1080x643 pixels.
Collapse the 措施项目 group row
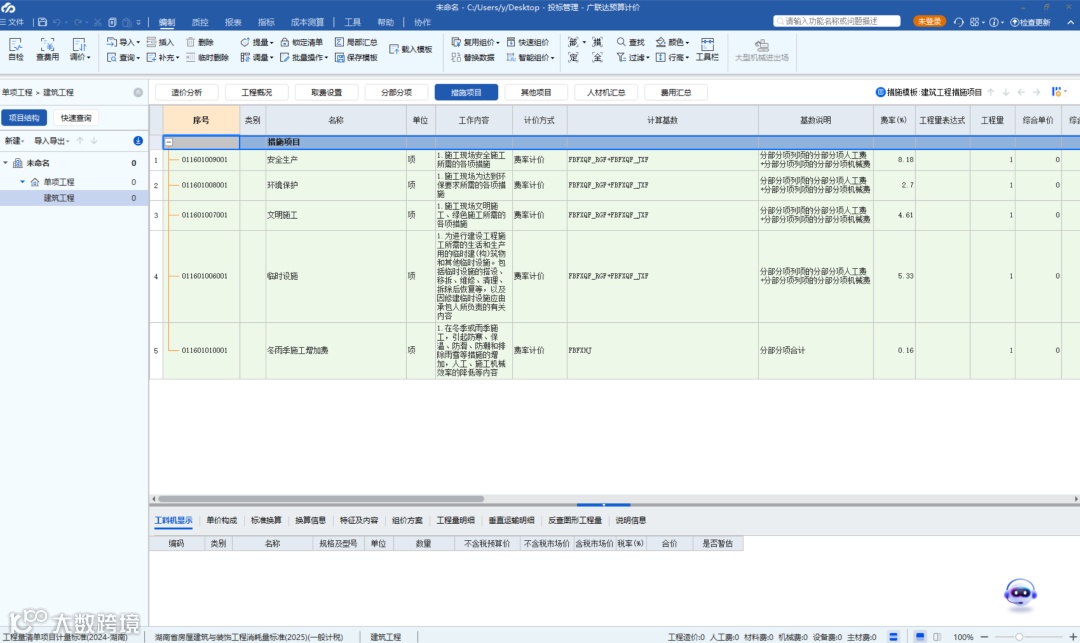[168, 143]
